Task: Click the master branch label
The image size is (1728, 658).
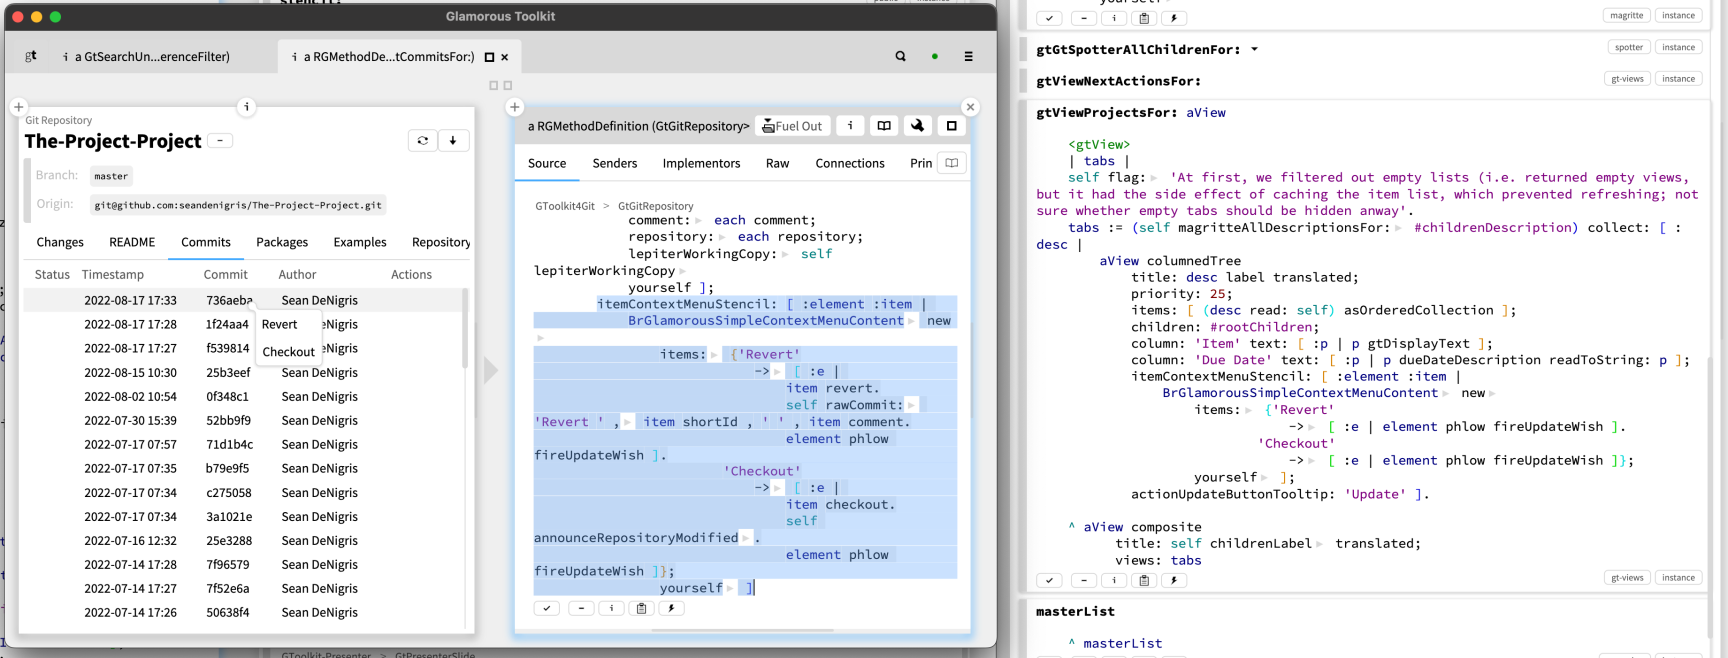Action: pyautogui.click(x=111, y=176)
